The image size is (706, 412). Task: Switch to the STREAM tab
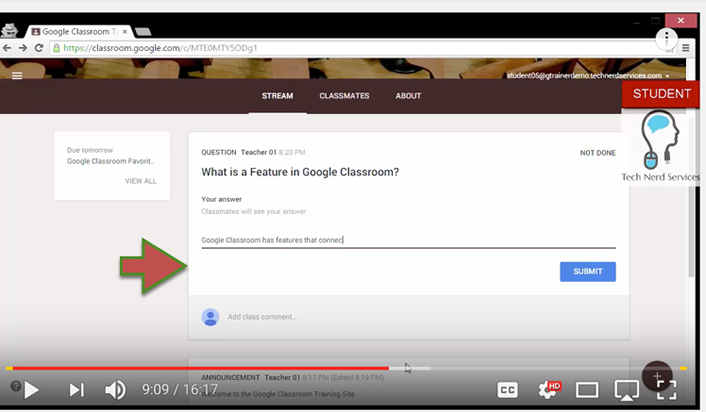click(277, 95)
